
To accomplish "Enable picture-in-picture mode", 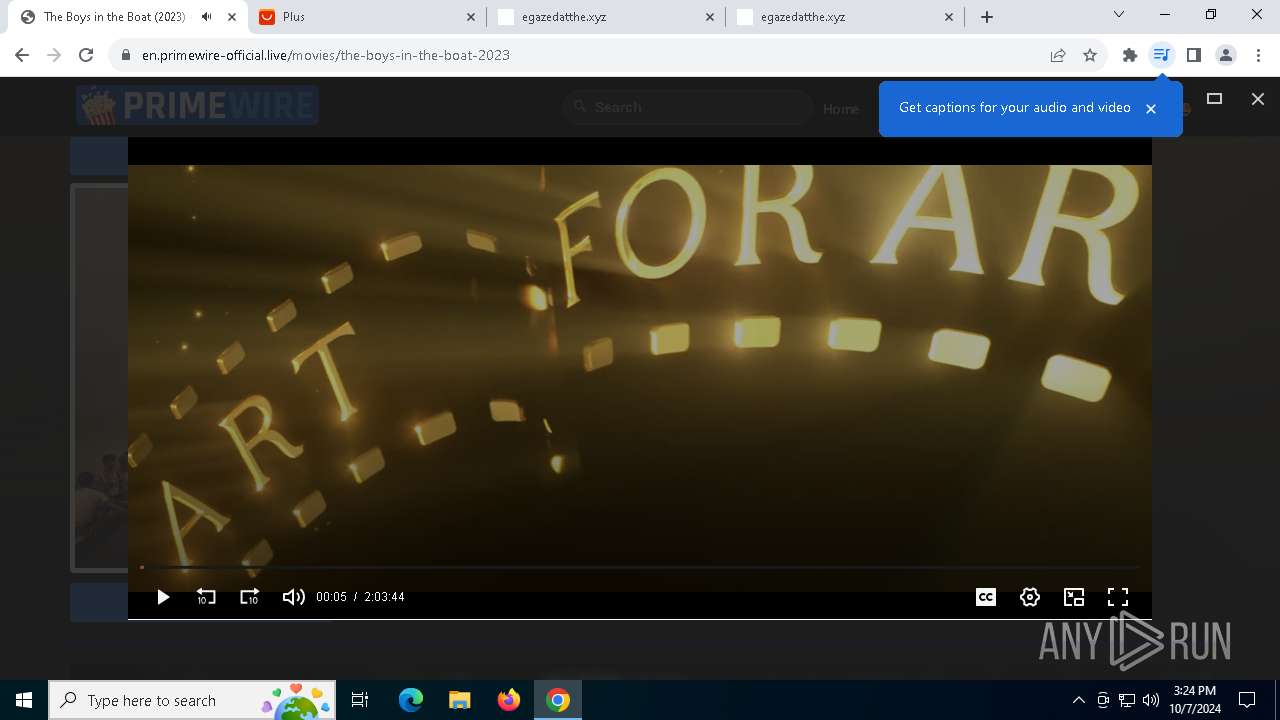I will 1074,597.
